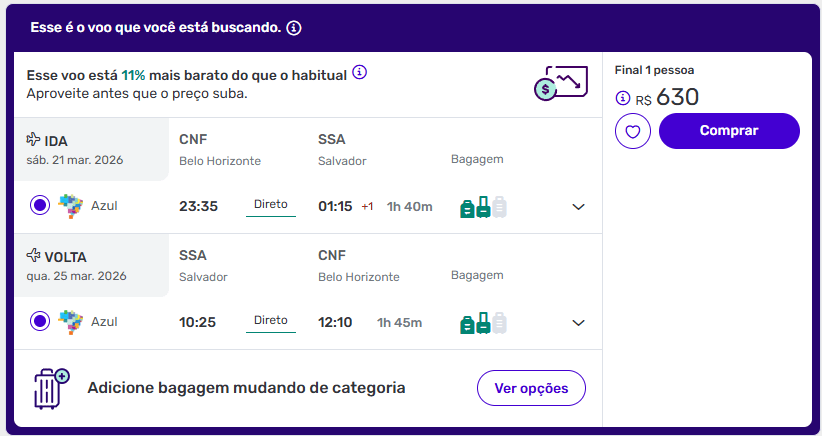Image resolution: width=822 pixels, height=436 pixels.
Task: Open Ver opções for baggage categories
Action: (x=531, y=388)
